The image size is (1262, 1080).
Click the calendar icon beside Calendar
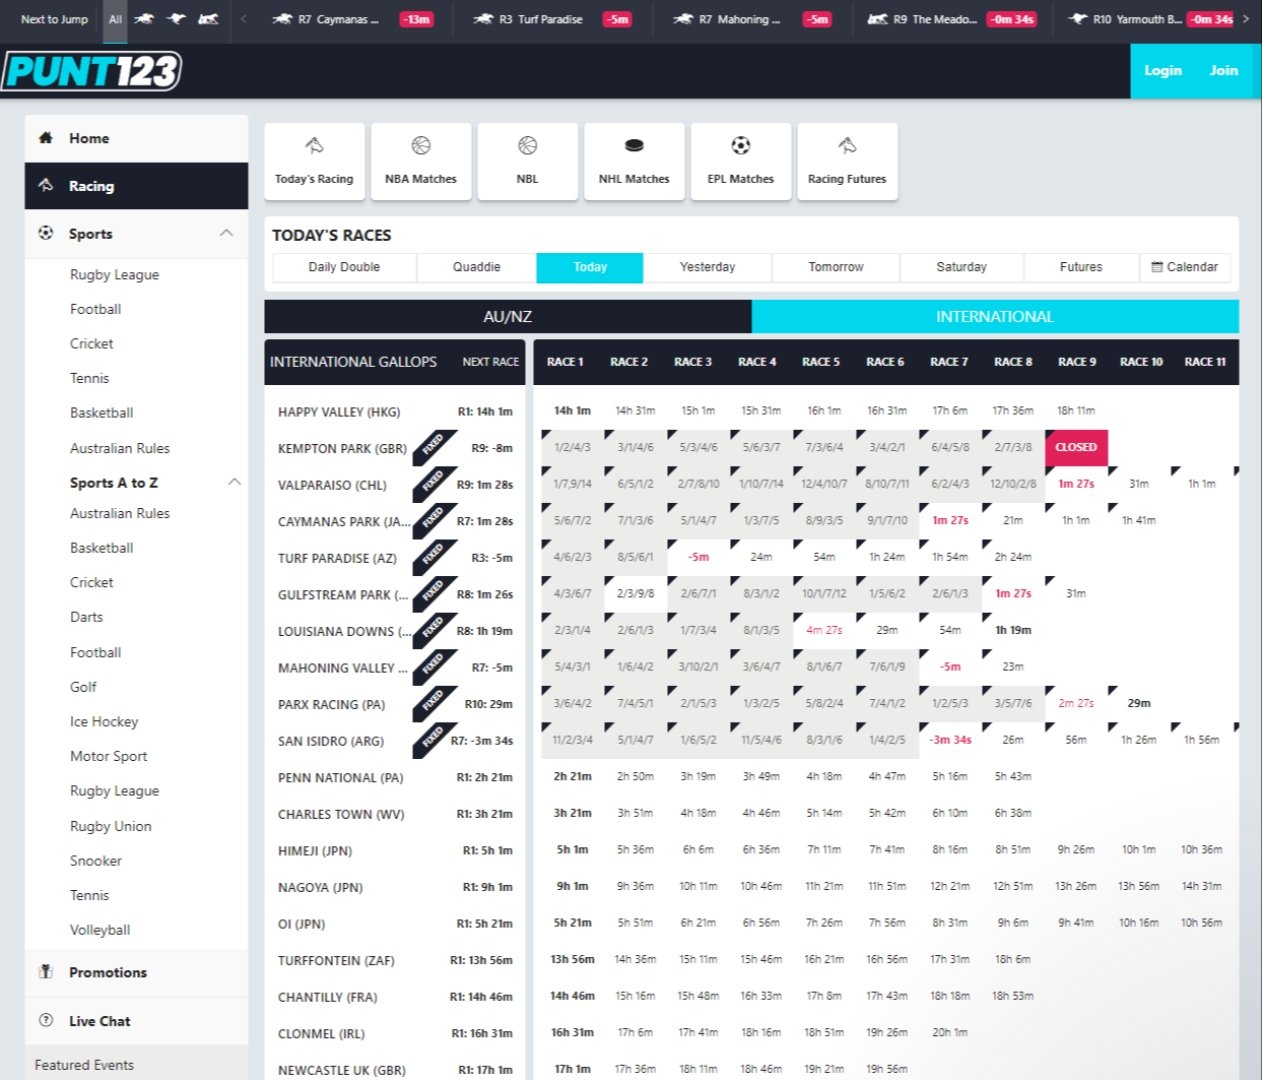(x=1157, y=267)
